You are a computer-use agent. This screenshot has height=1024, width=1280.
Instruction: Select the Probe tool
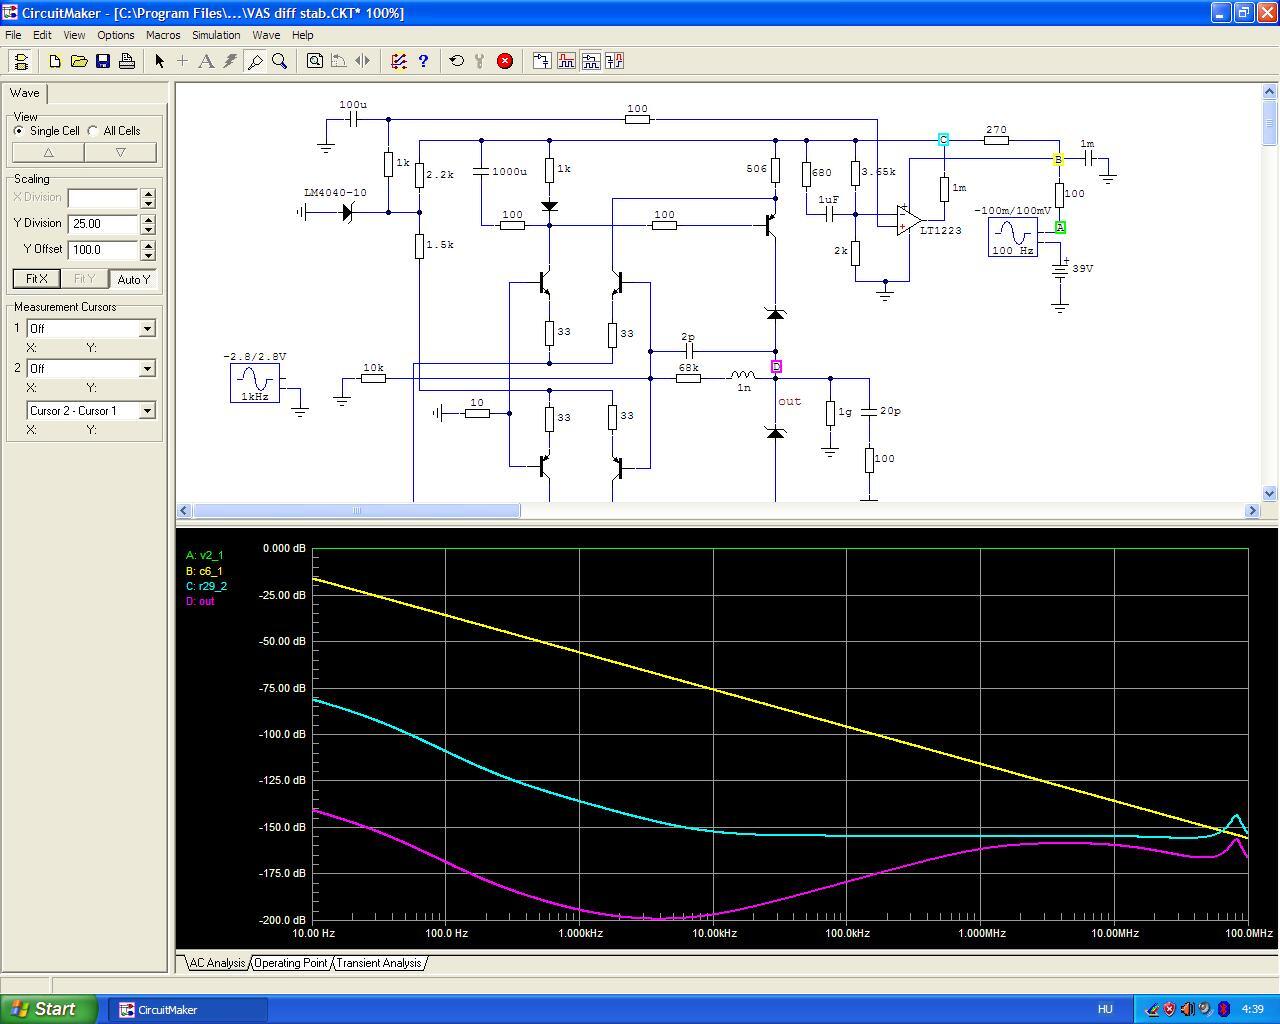click(255, 61)
